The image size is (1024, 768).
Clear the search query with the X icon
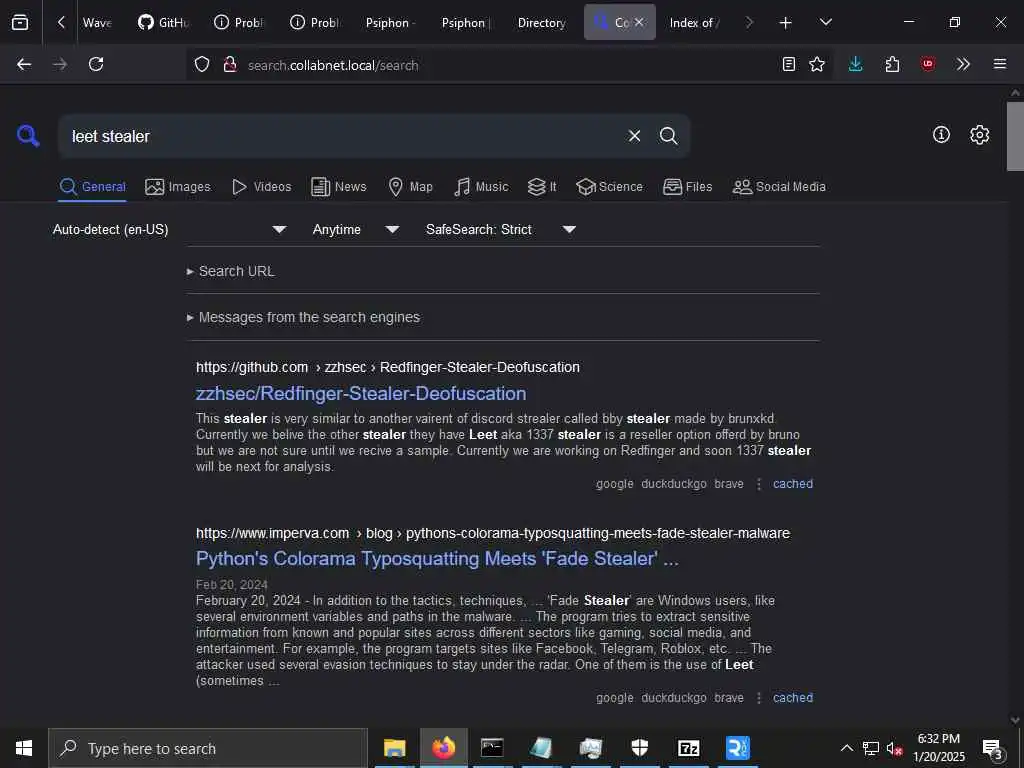click(634, 136)
